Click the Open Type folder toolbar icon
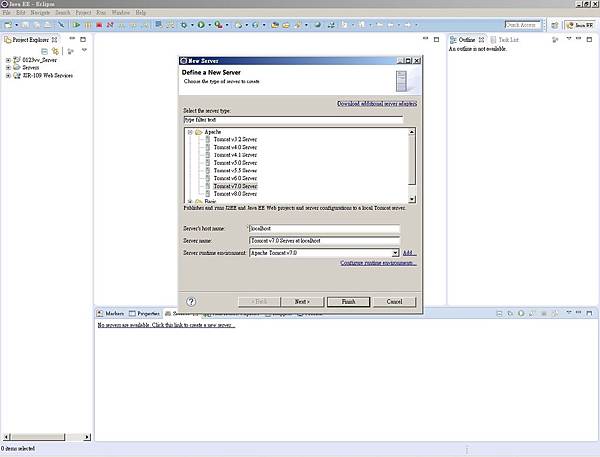 [x=275, y=25]
